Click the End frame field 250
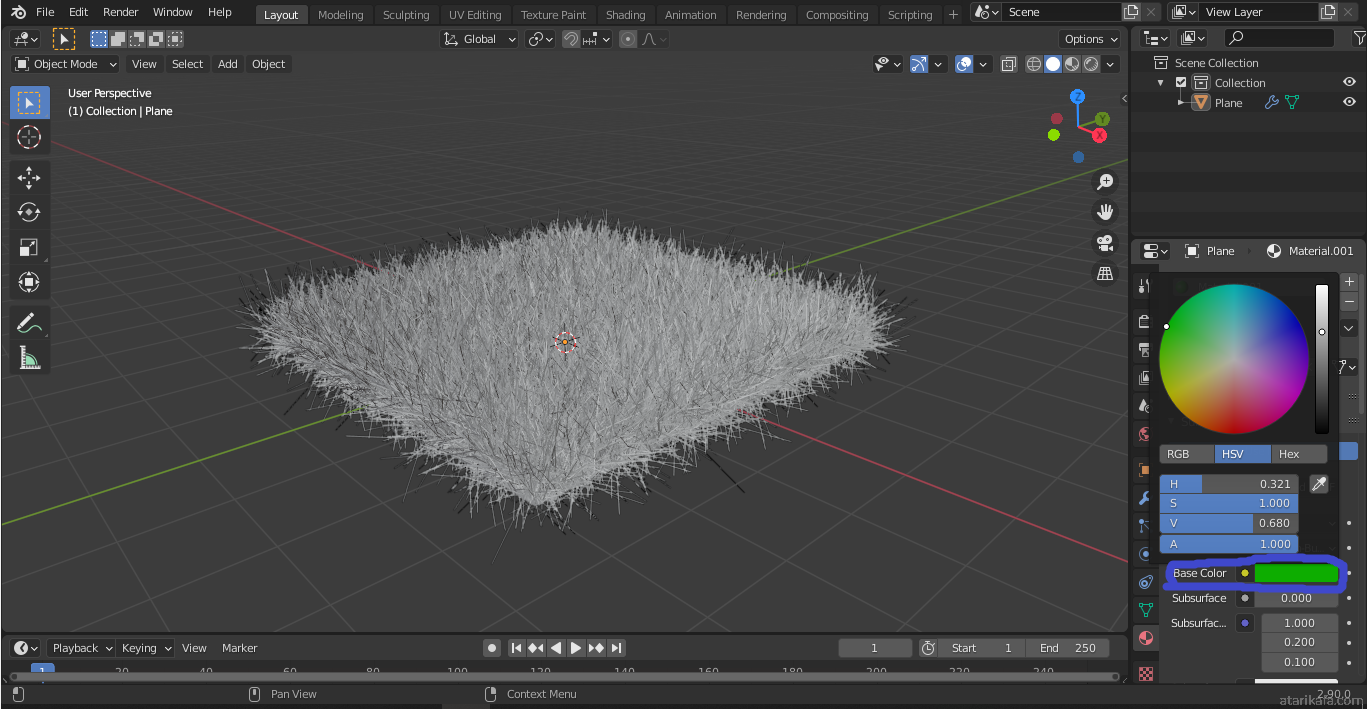The image size is (1367, 709). pos(1067,648)
